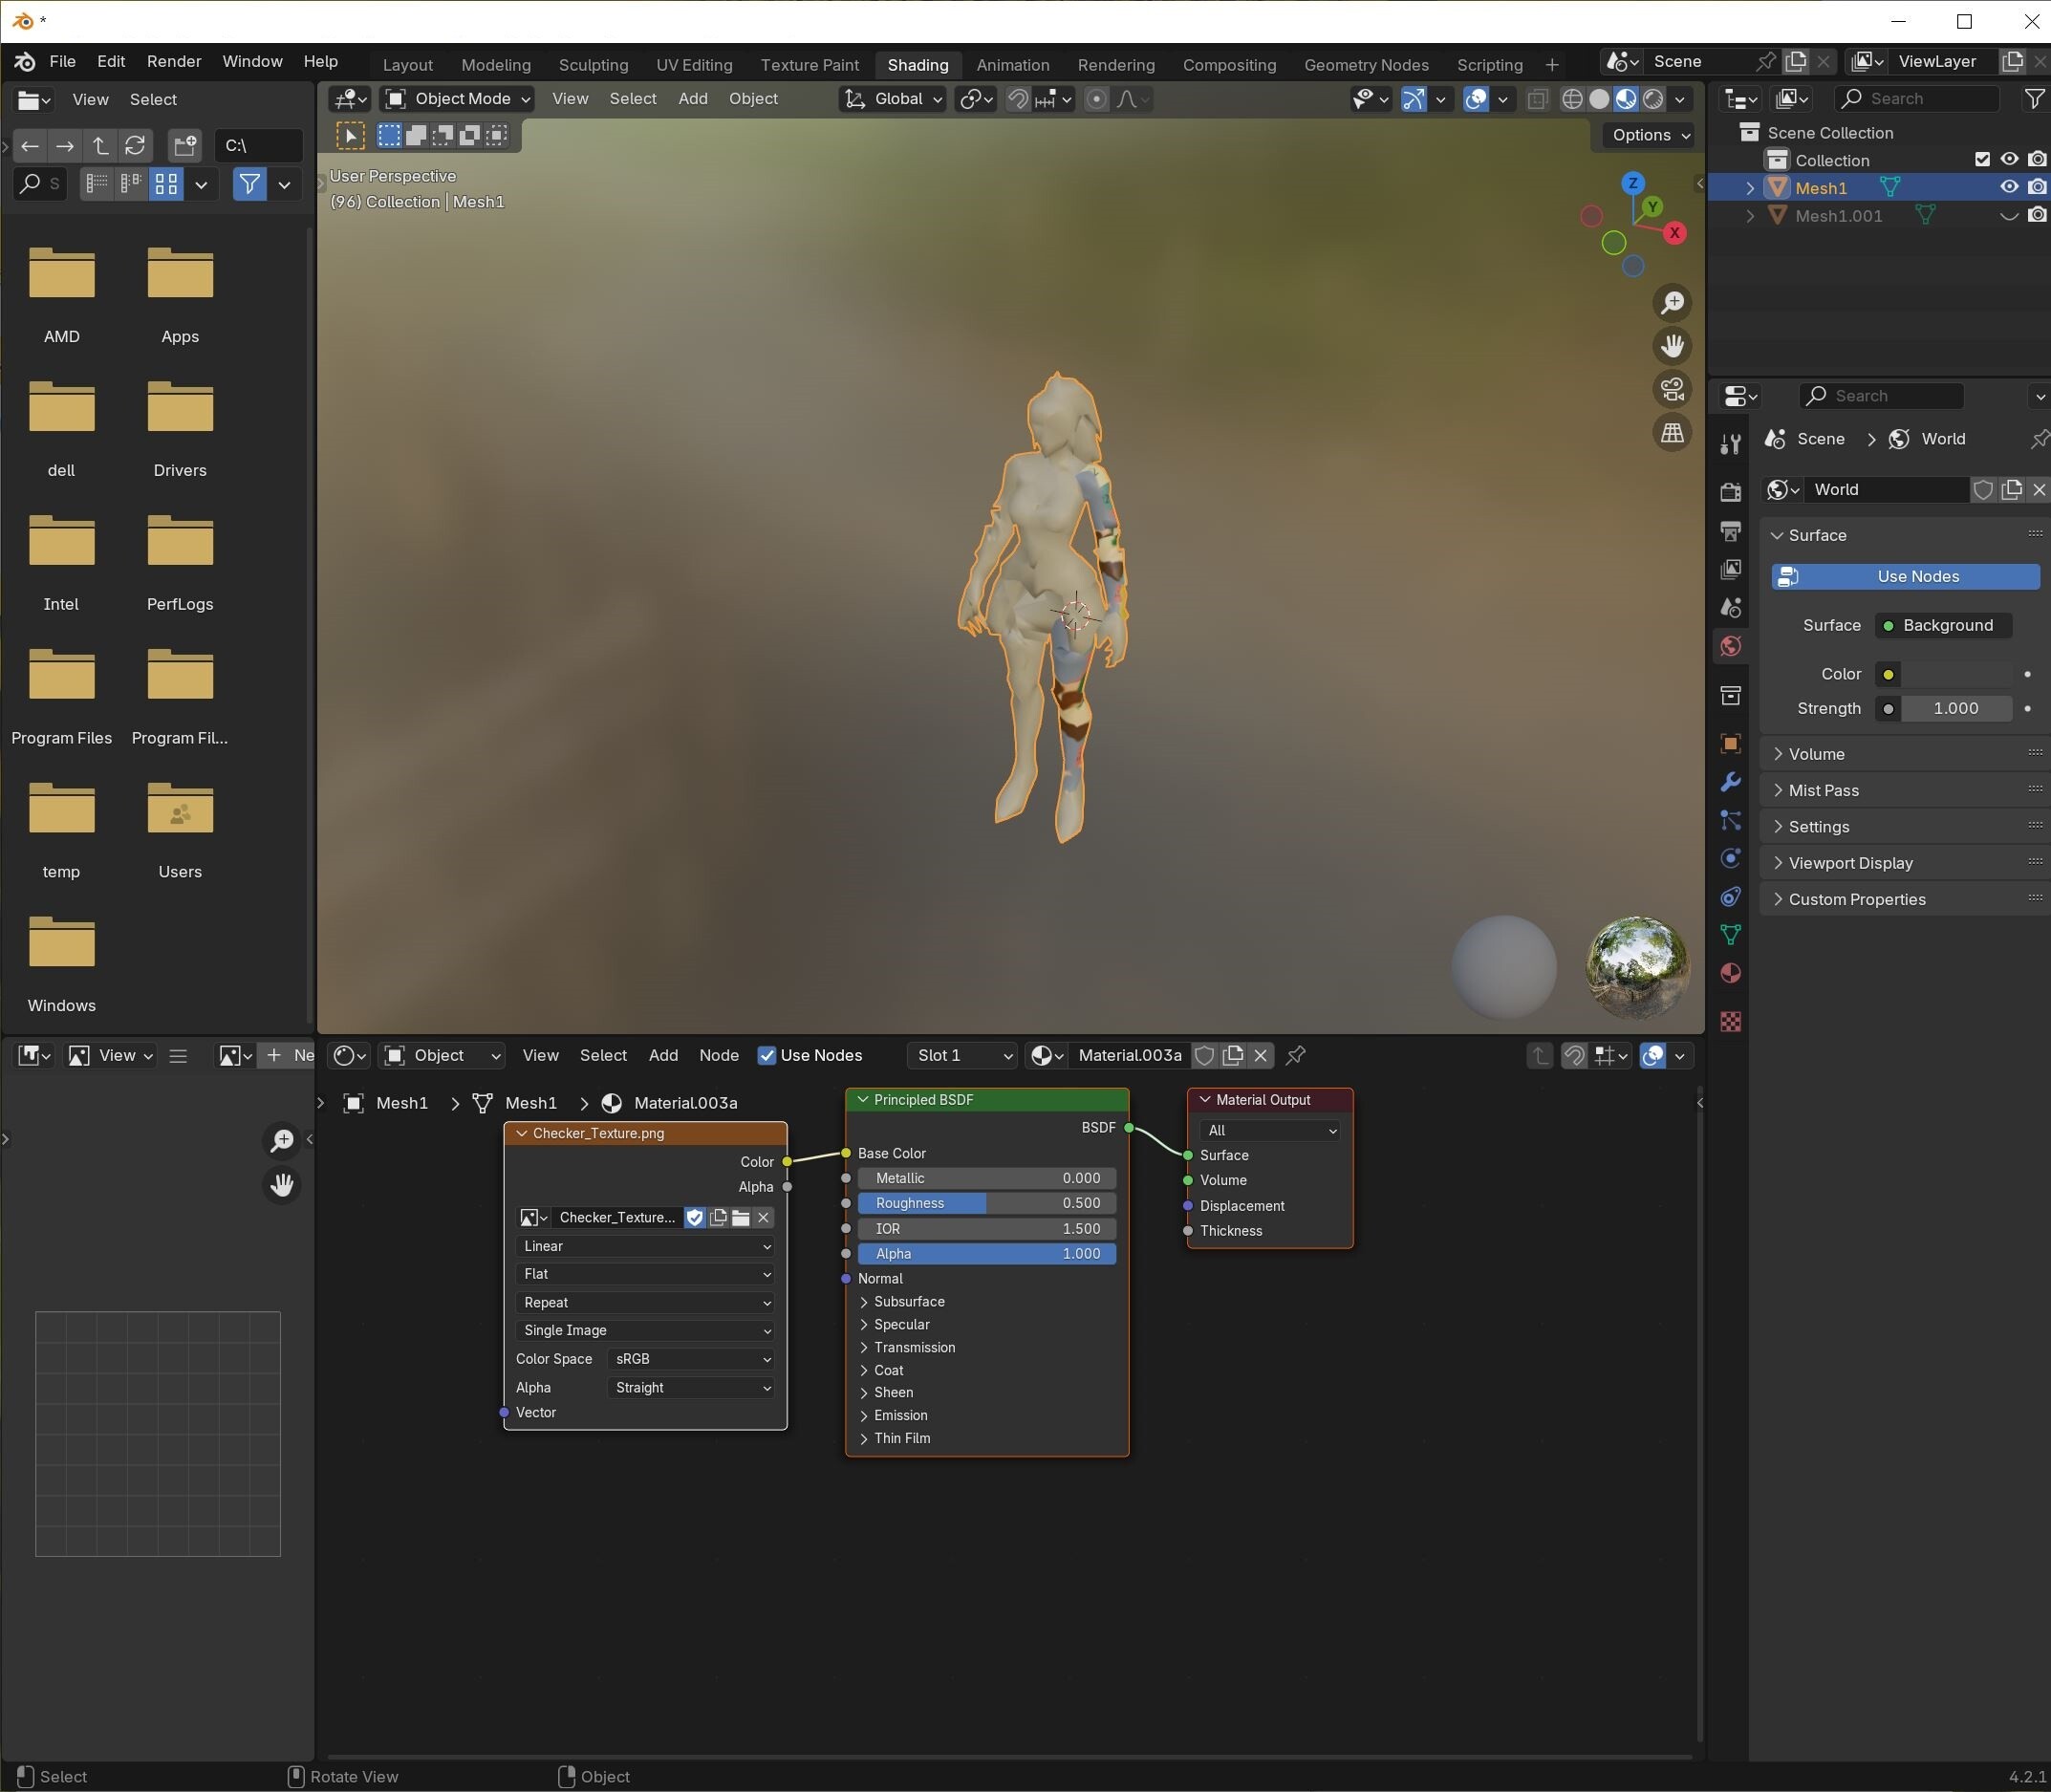Open the Add menu in node editor
The width and height of the screenshot is (2051, 1792).
tap(663, 1055)
